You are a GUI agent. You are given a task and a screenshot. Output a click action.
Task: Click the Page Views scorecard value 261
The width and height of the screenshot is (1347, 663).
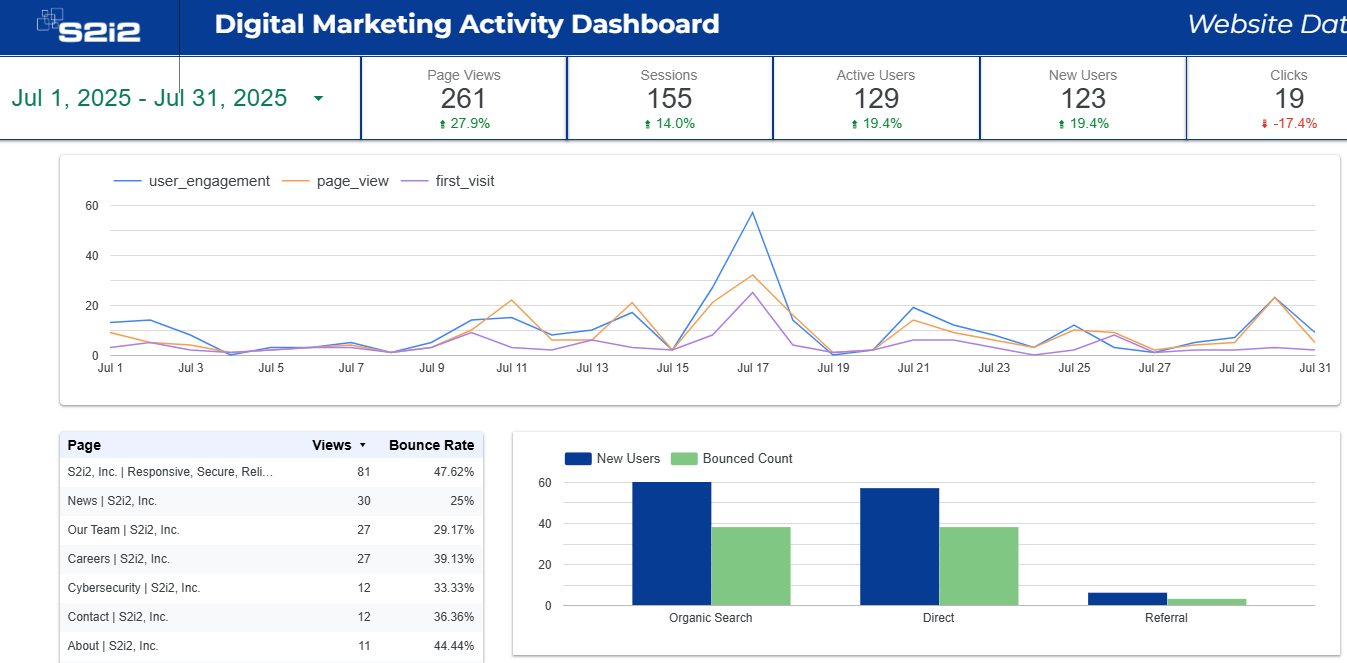point(463,98)
